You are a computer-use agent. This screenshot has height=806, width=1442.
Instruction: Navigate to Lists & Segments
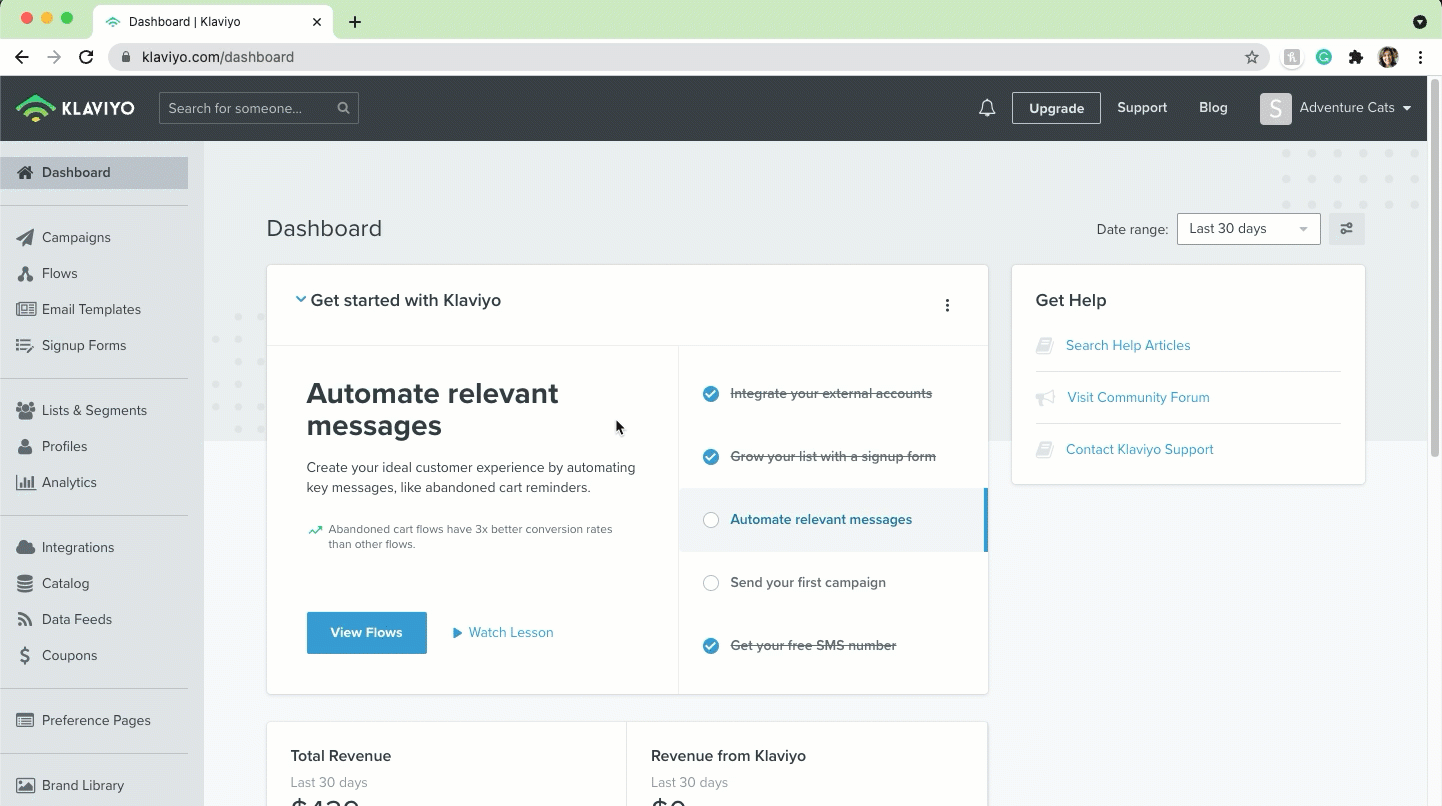[94, 410]
